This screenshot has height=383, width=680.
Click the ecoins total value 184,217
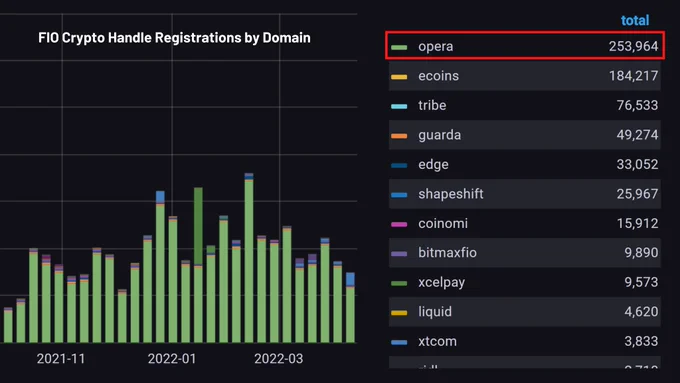[633, 75]
